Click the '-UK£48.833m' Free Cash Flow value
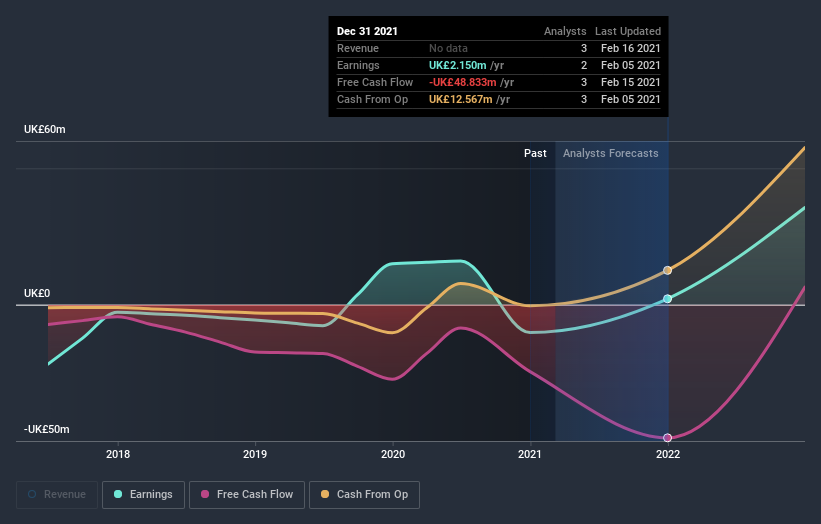The height and width of the screenshot is (524, 821). tap(462, 82)
